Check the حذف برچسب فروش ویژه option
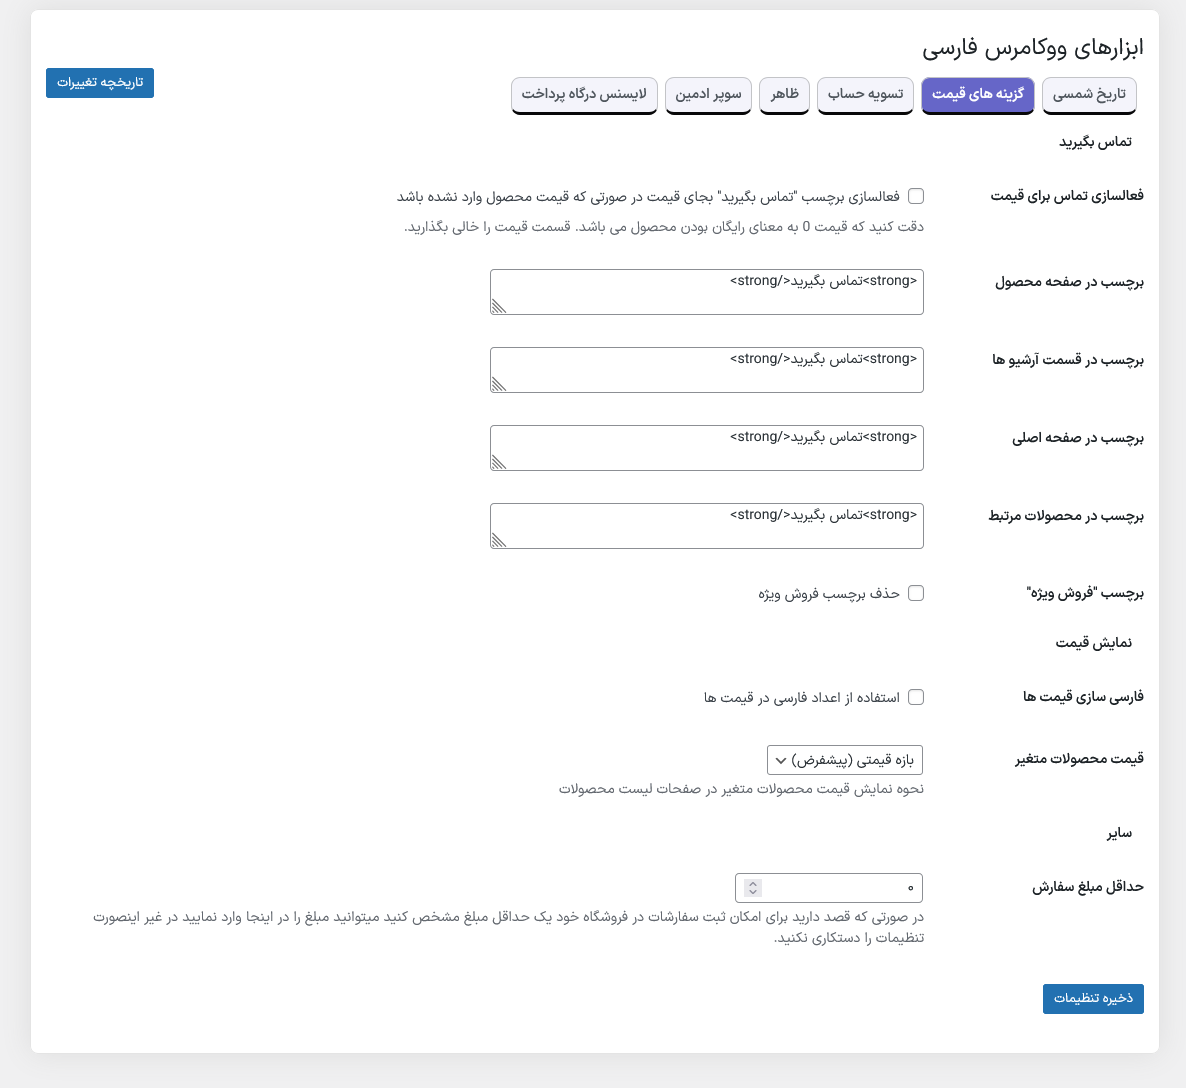1186x1088 pixels. click(x=916, y=593)
